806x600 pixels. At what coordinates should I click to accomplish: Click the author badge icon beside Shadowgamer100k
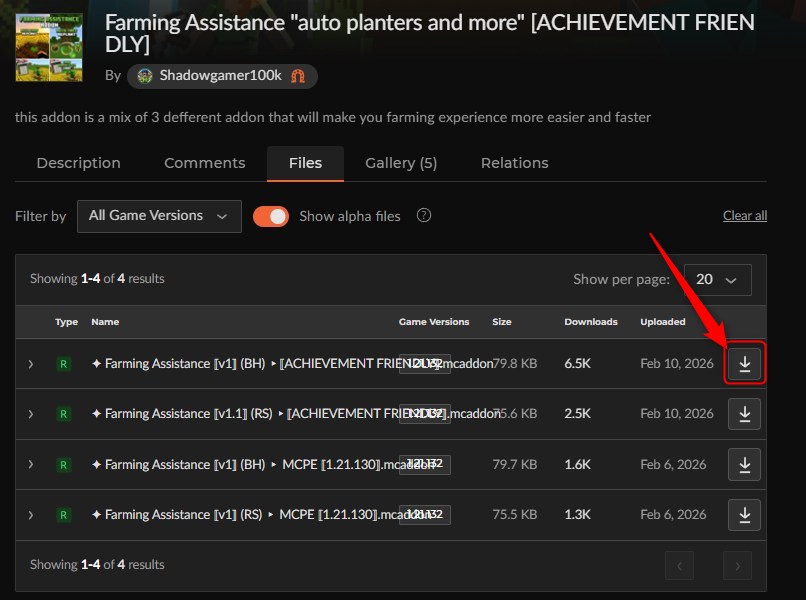coord(298,76)
